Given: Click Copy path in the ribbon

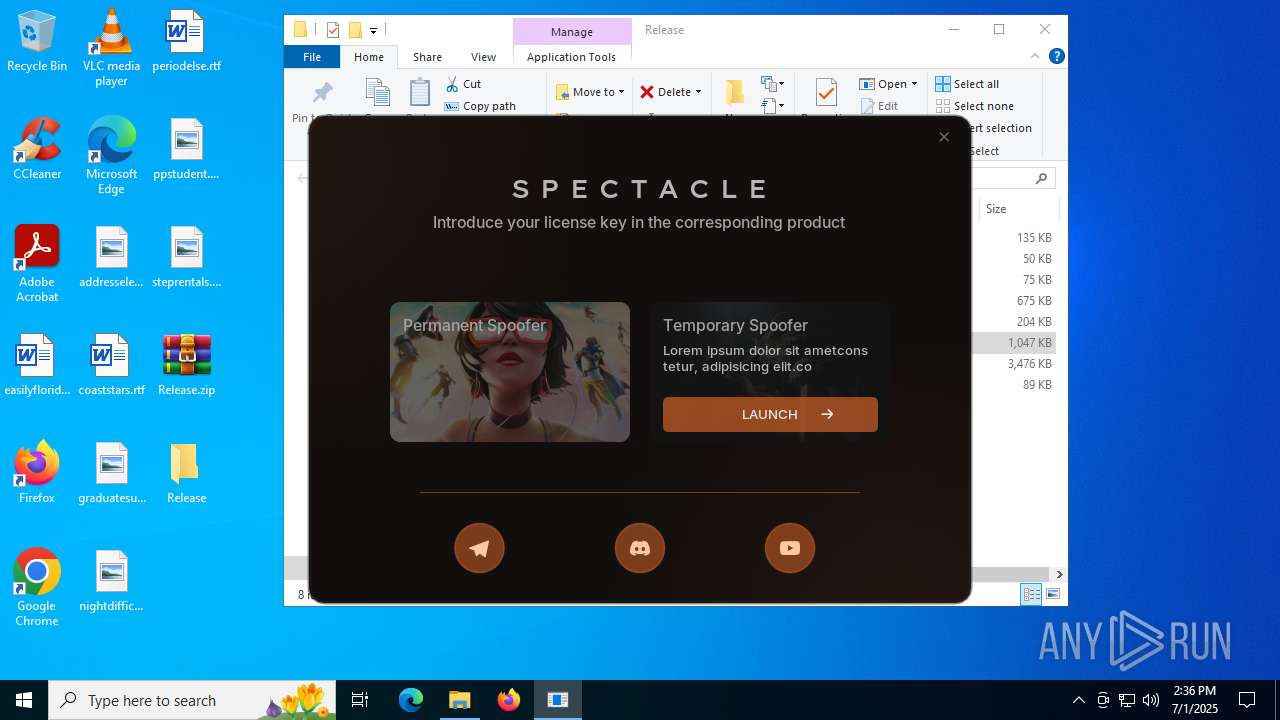Looking at the screenshot, I should click(x=481, y=106).
